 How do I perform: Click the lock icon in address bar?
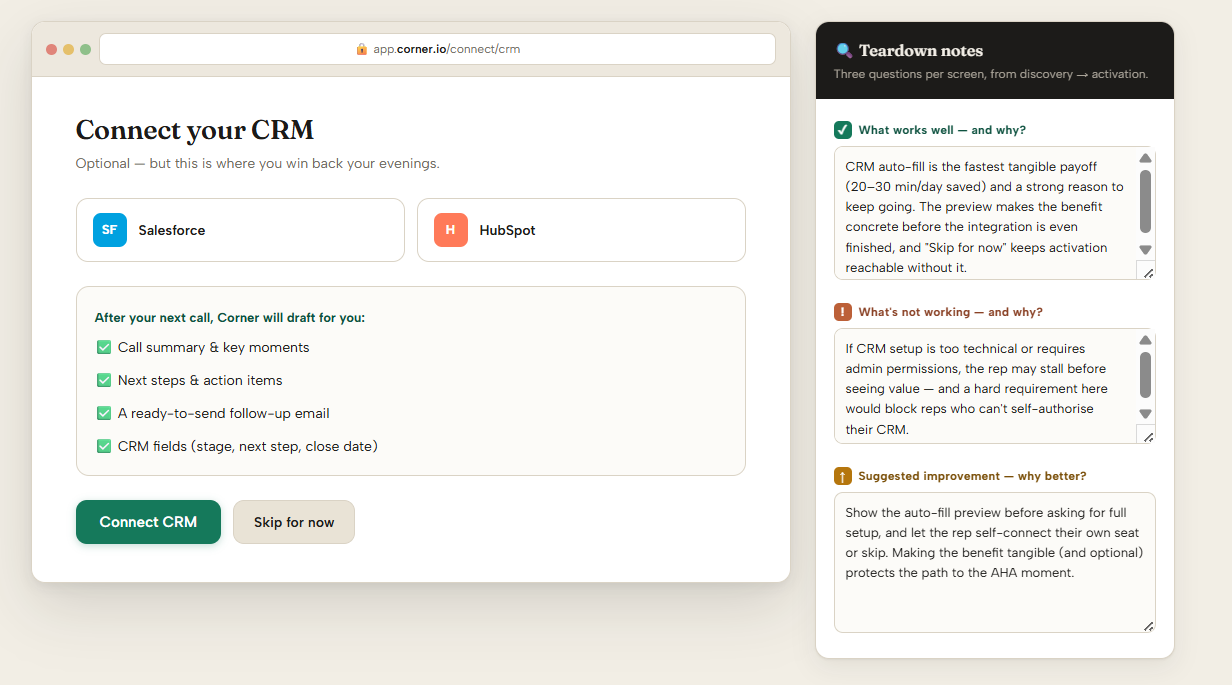[362, 49]
